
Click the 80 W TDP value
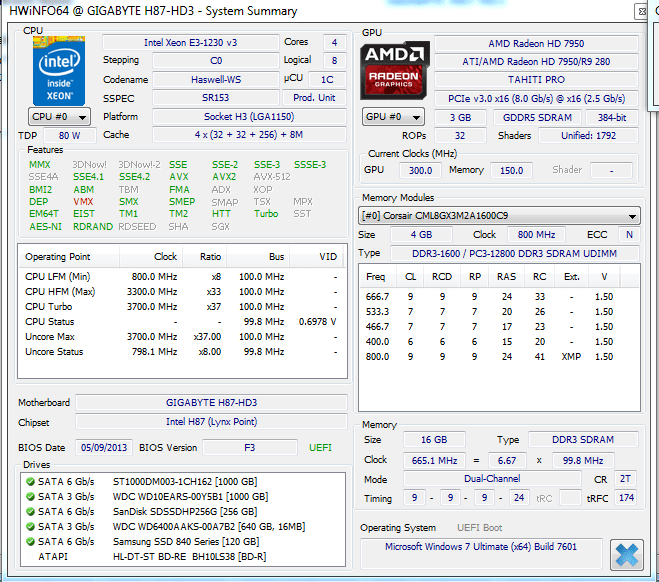[70, 136]
